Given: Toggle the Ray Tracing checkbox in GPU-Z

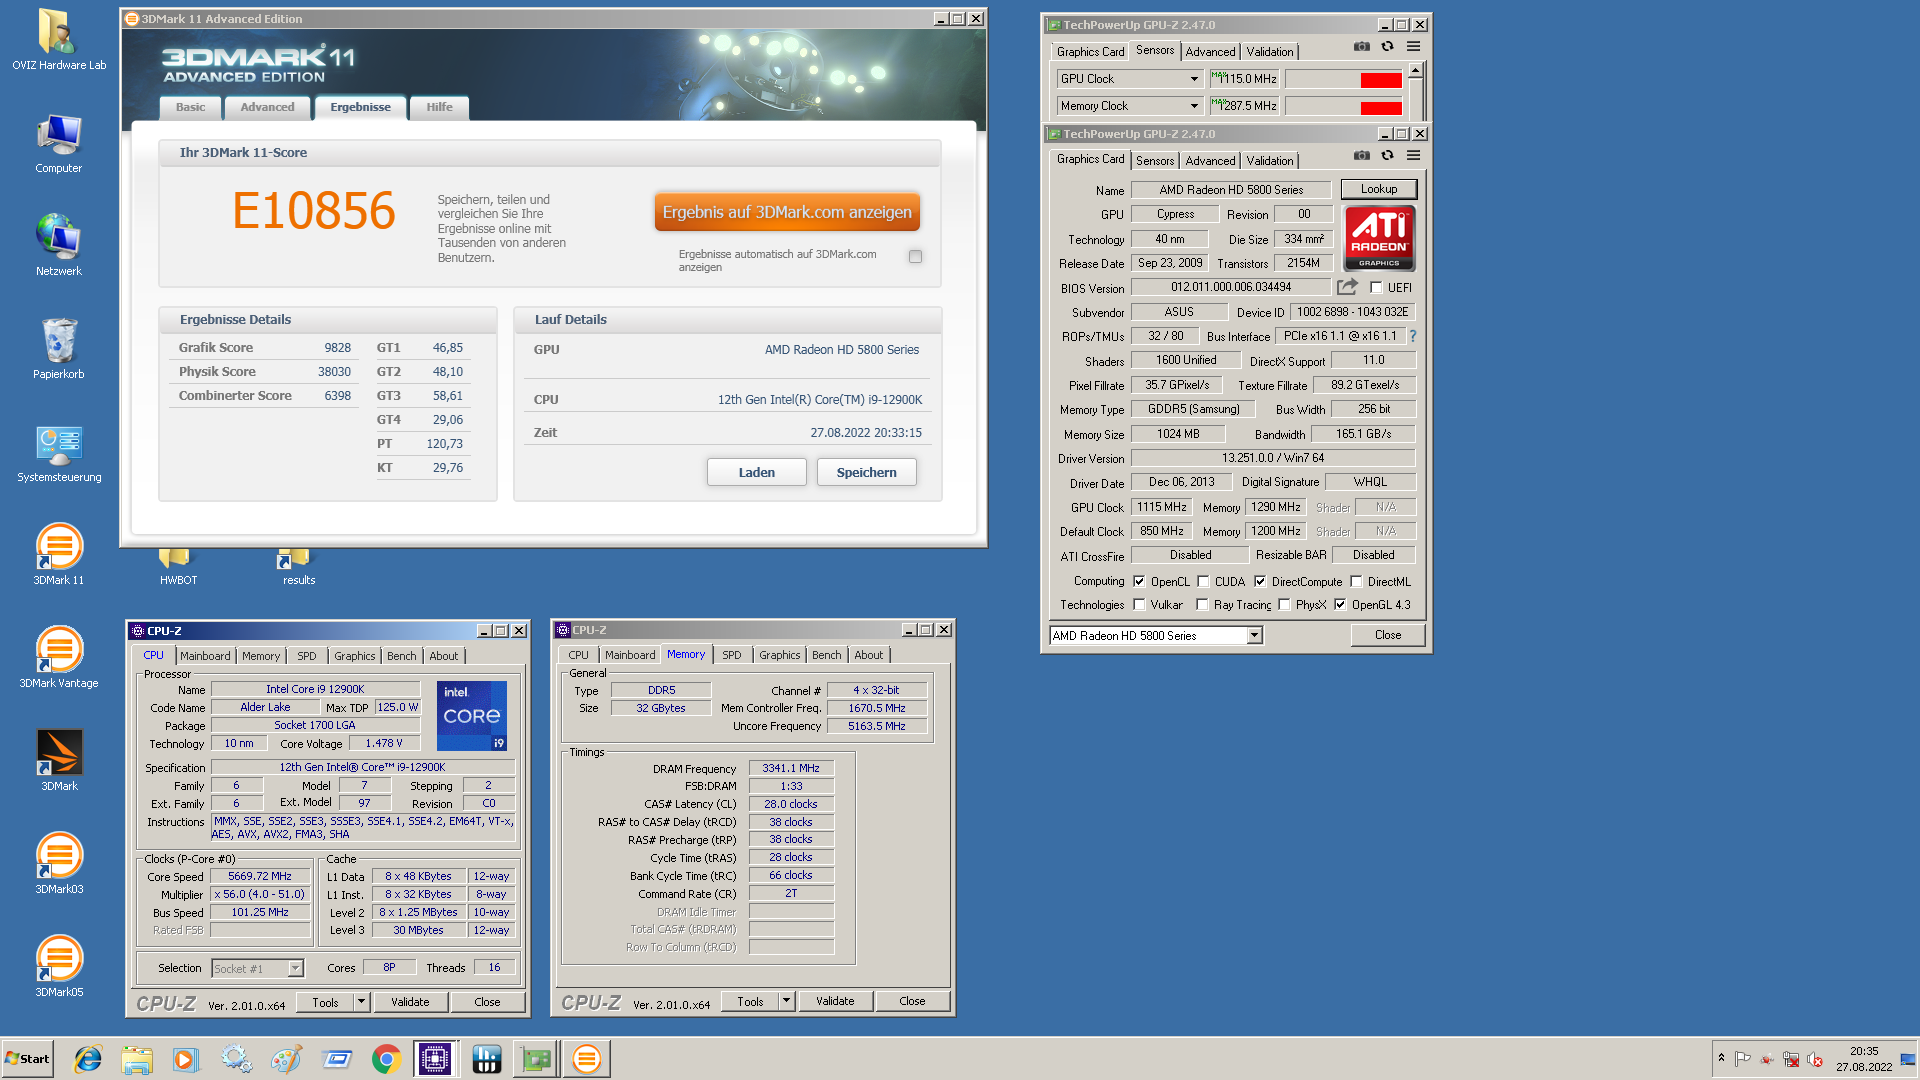Looking at the screenshot, I should [1202, 605].
